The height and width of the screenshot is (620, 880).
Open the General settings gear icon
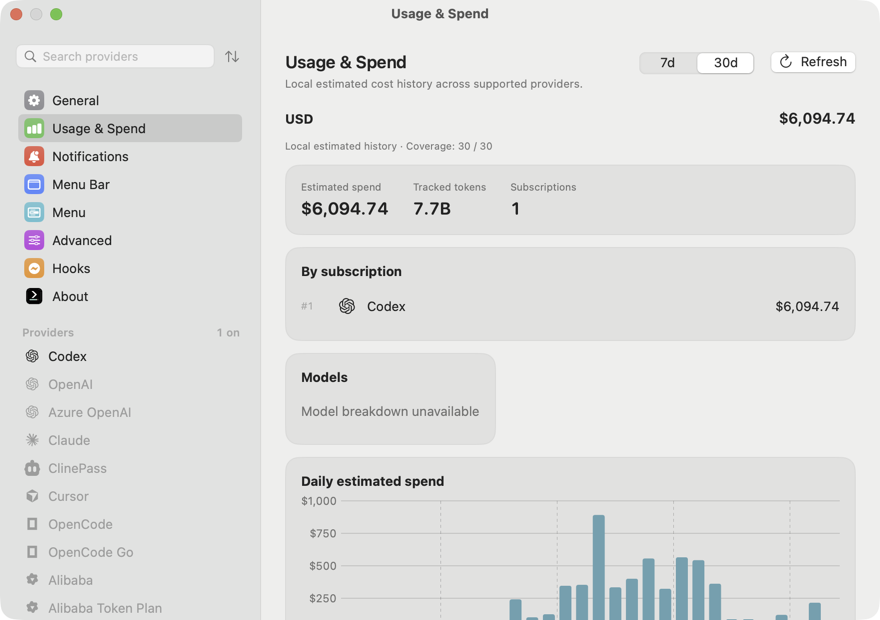click(x=34, y=100)
